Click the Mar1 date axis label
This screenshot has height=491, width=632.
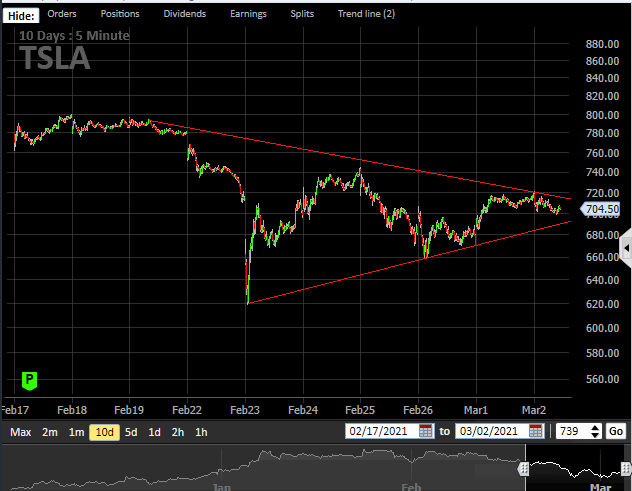point(476,410)
